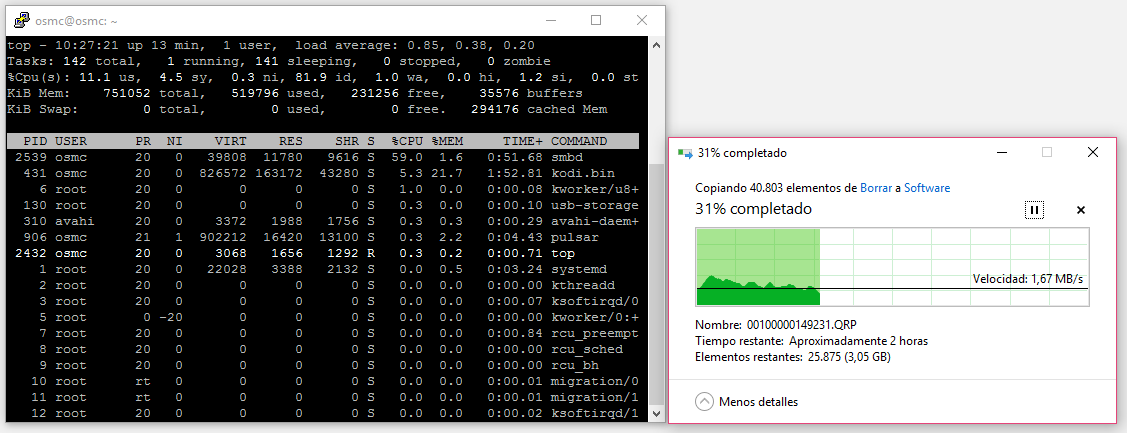Click the TIME+ column header

pos(523,141)
